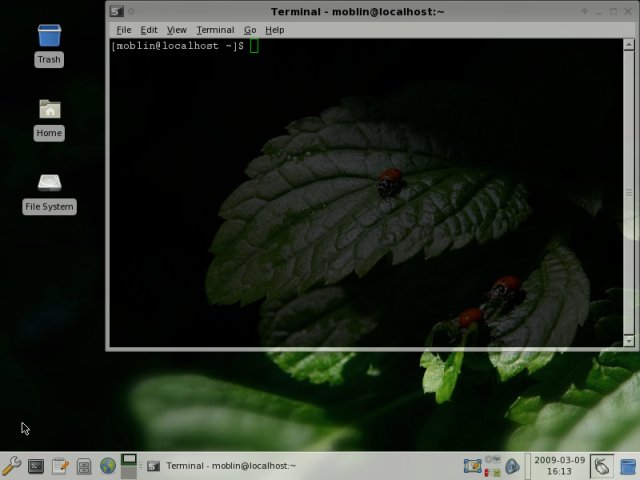Launch terminal from the panel launcher
The image size is (640, 480).
tap(36, 465)
